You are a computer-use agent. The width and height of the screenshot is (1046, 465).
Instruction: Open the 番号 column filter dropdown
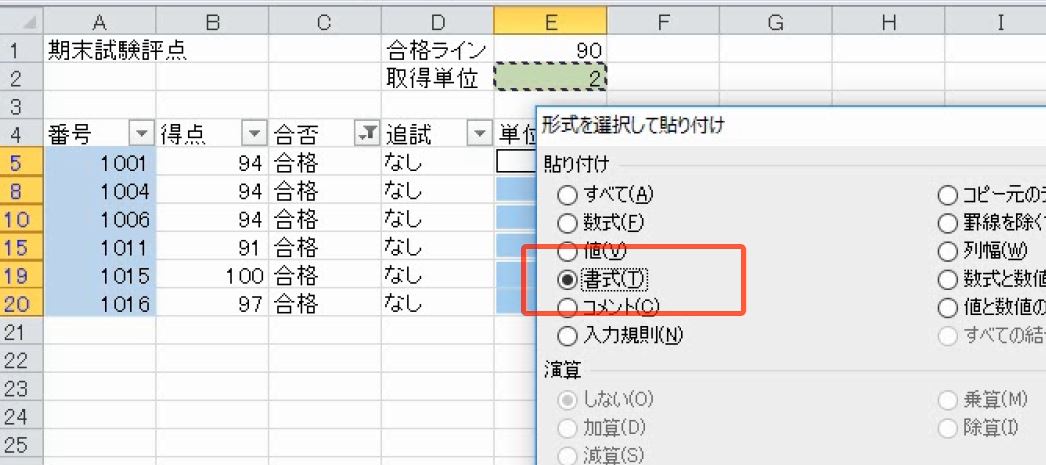click(141, 135)
